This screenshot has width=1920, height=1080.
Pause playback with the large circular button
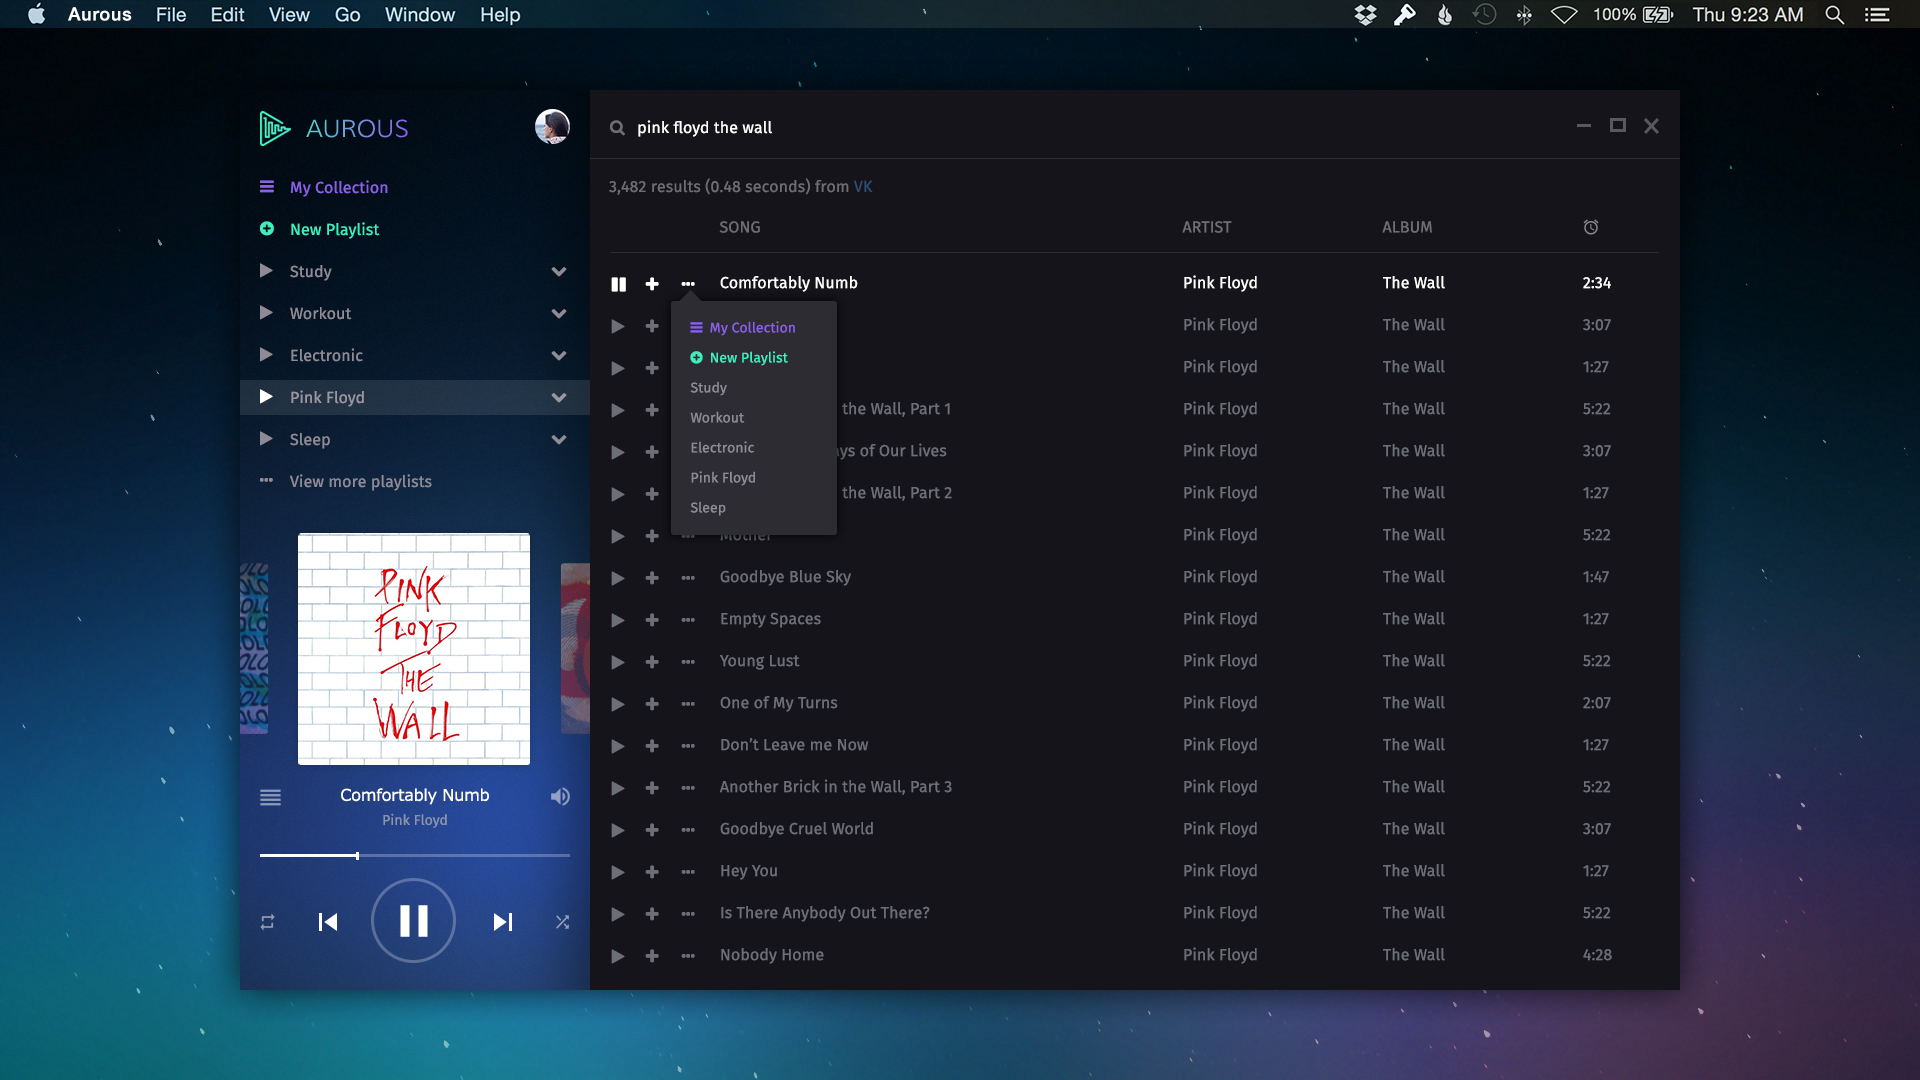coord(413,921)
